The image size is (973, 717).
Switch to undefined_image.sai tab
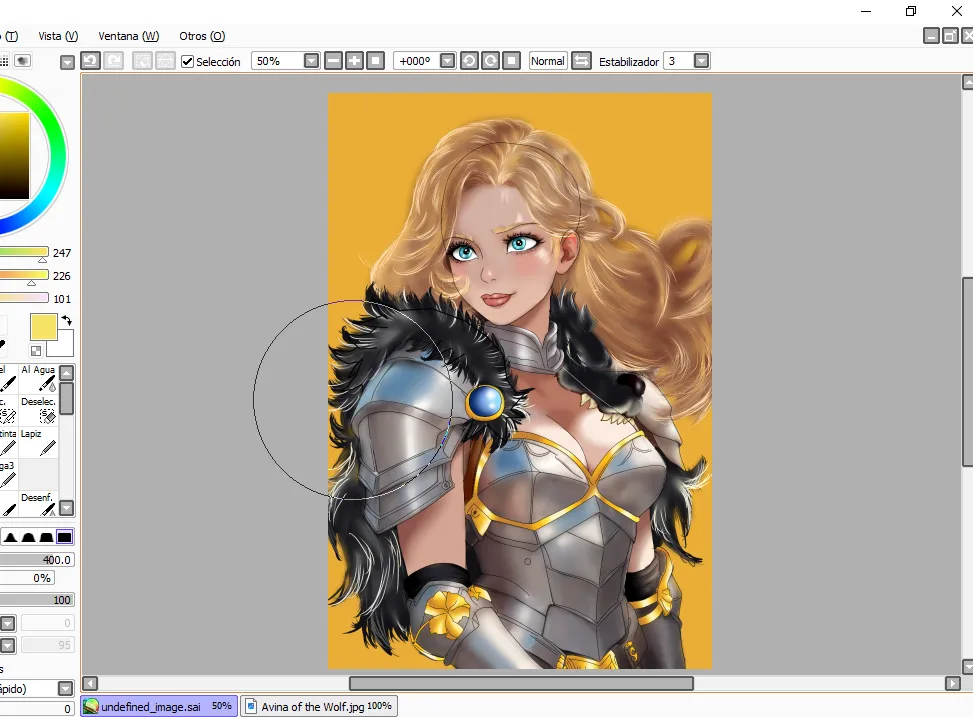pos(159,706)
